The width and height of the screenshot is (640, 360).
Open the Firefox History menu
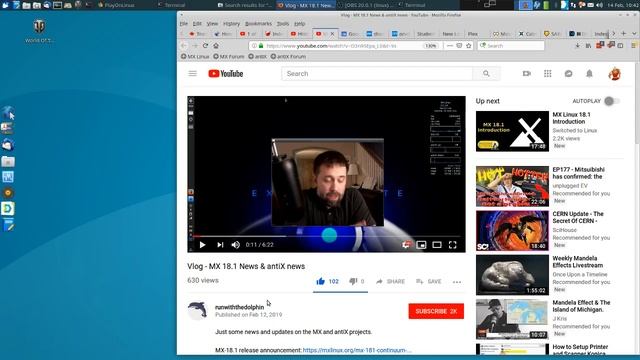[x=231, y=24]
